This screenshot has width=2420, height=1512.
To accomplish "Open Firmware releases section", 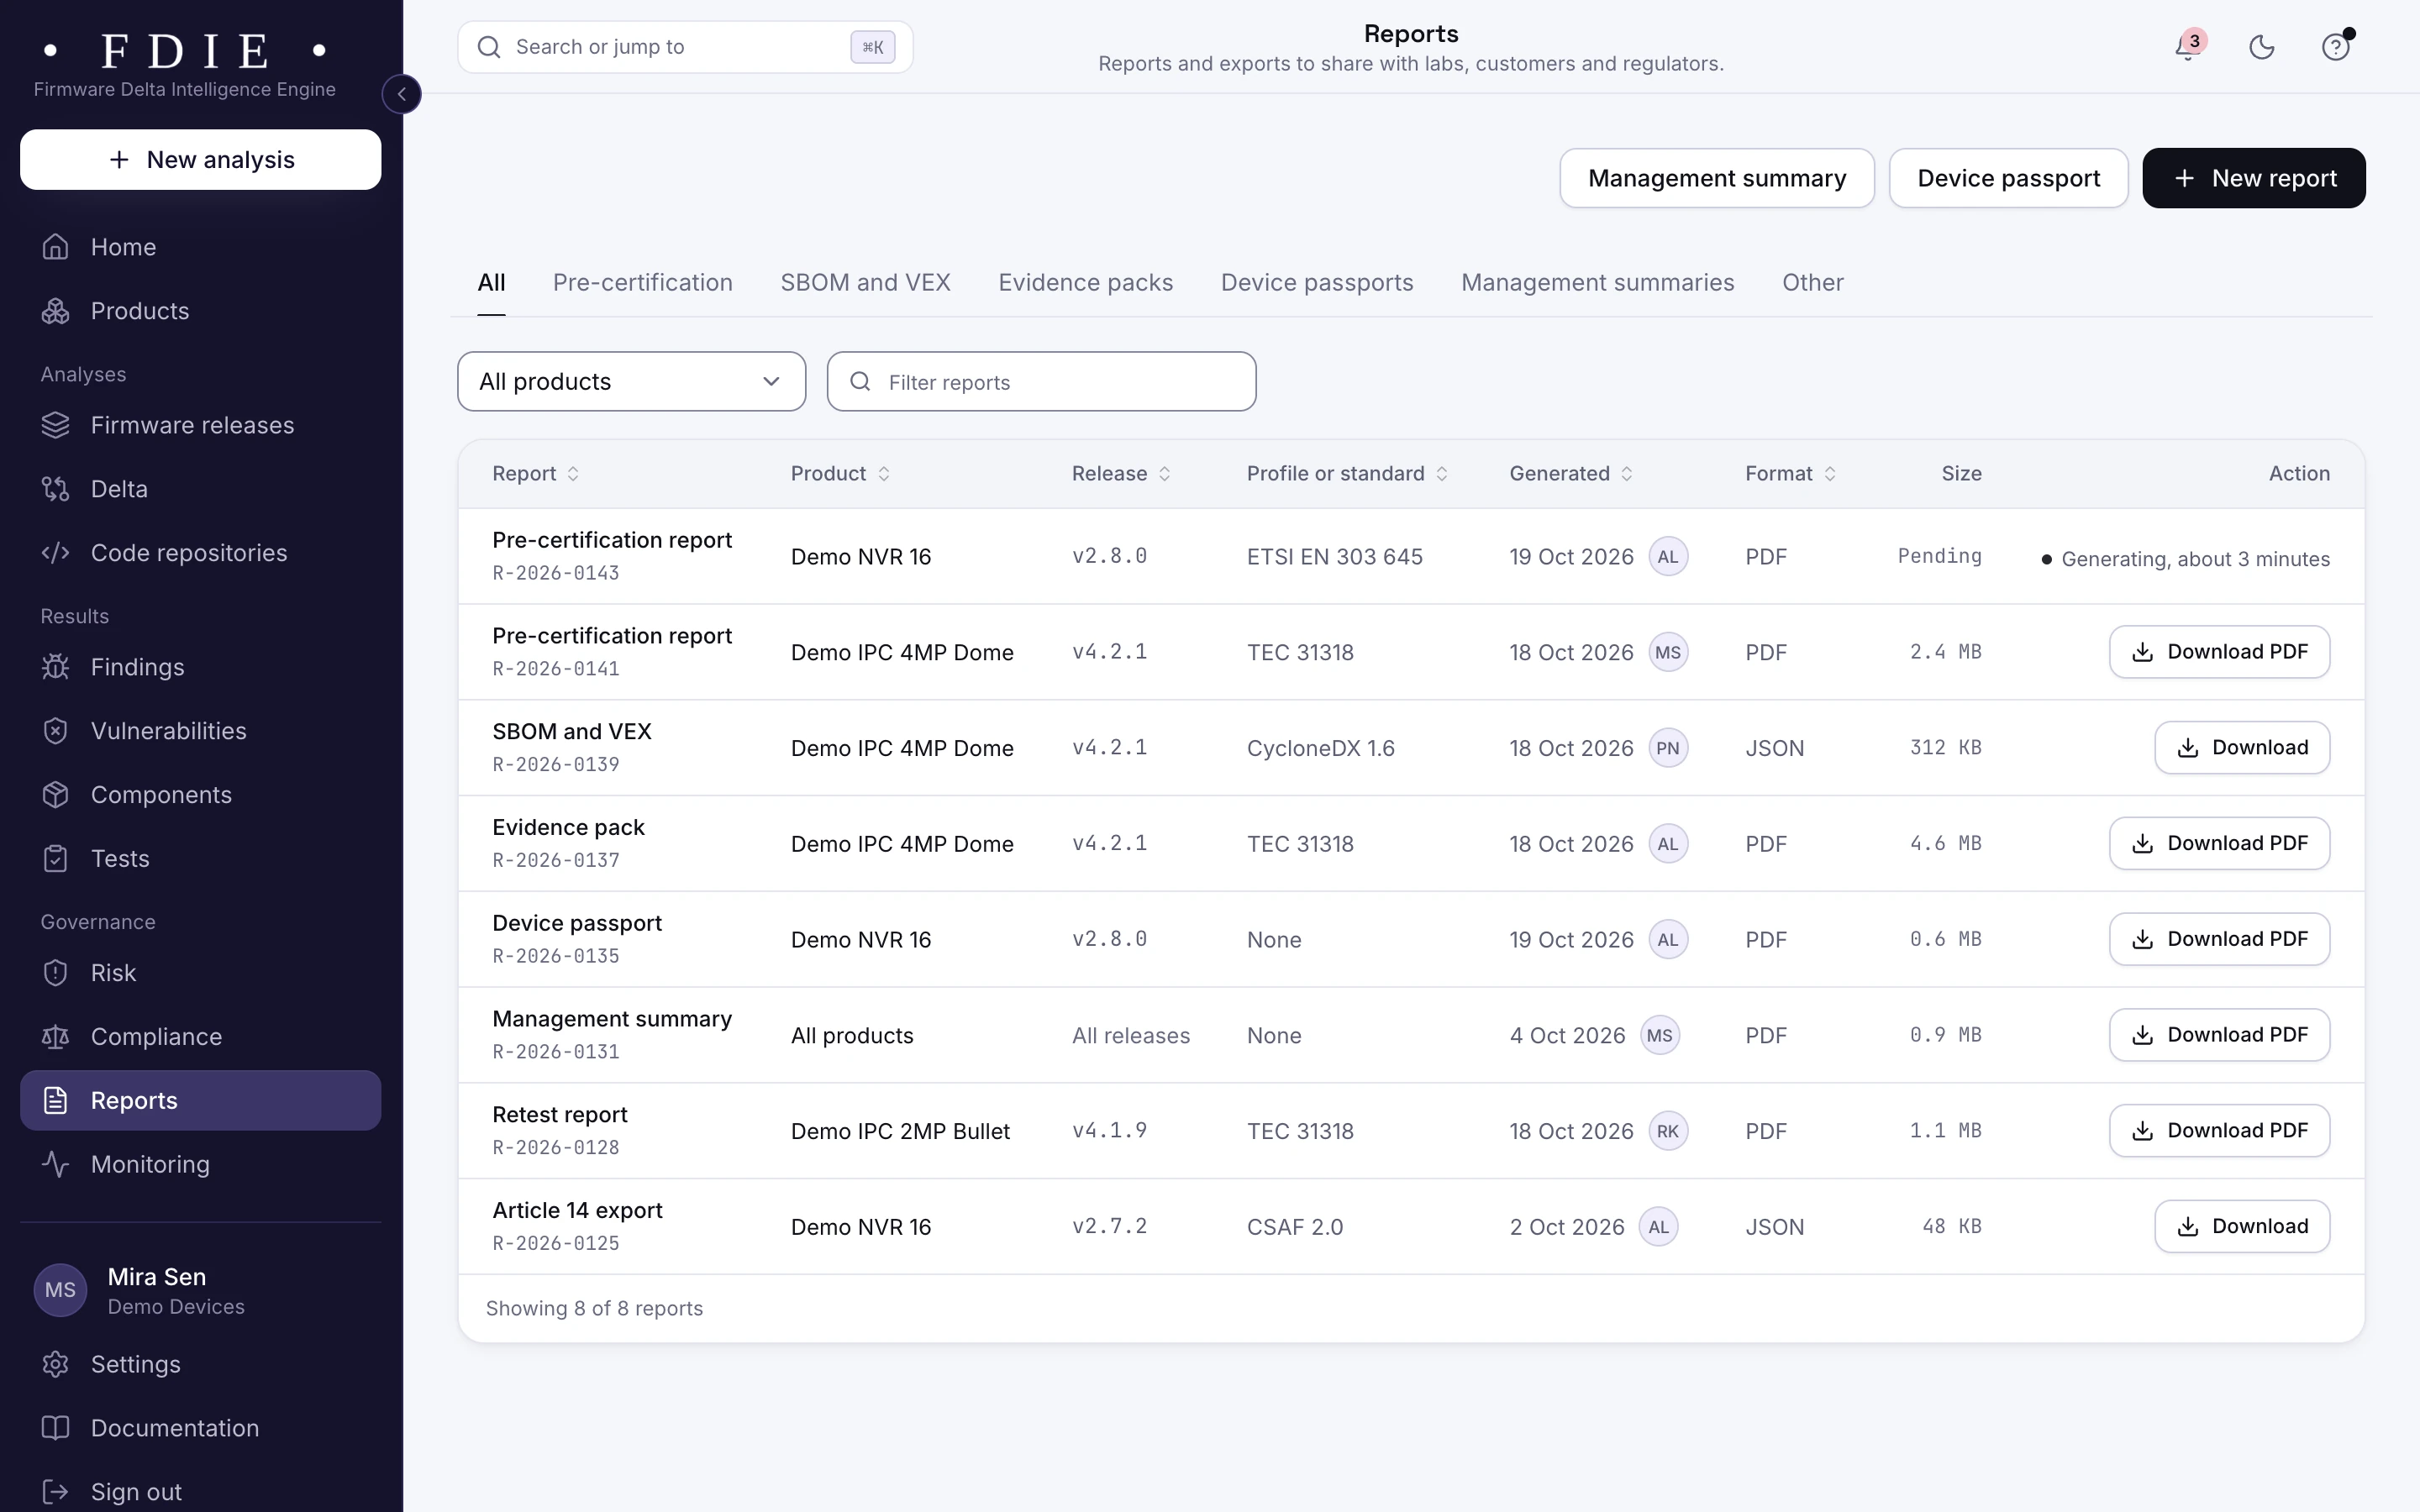I will tap(200, 425).
